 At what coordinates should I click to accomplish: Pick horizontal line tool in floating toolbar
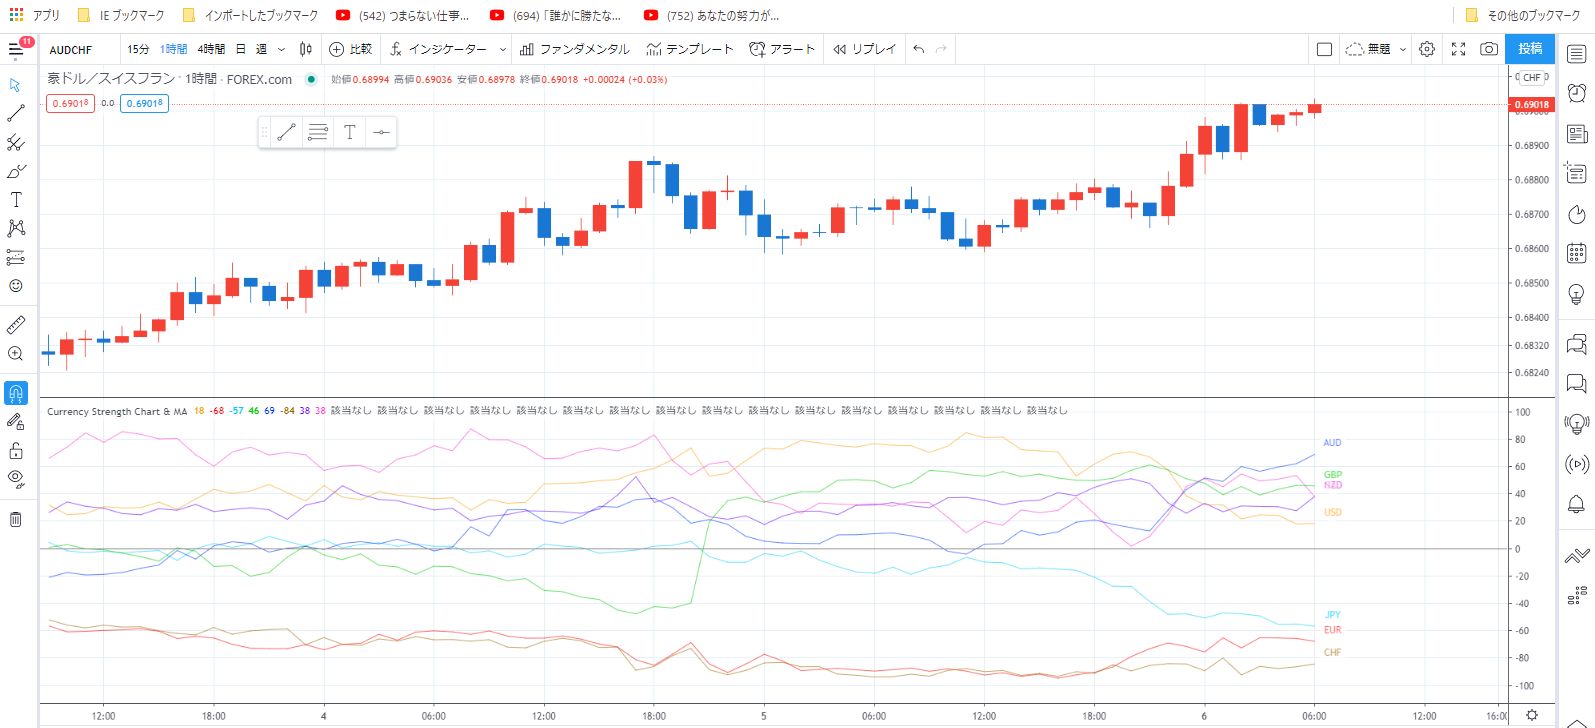pyautogui.click(x=381, y=132)
